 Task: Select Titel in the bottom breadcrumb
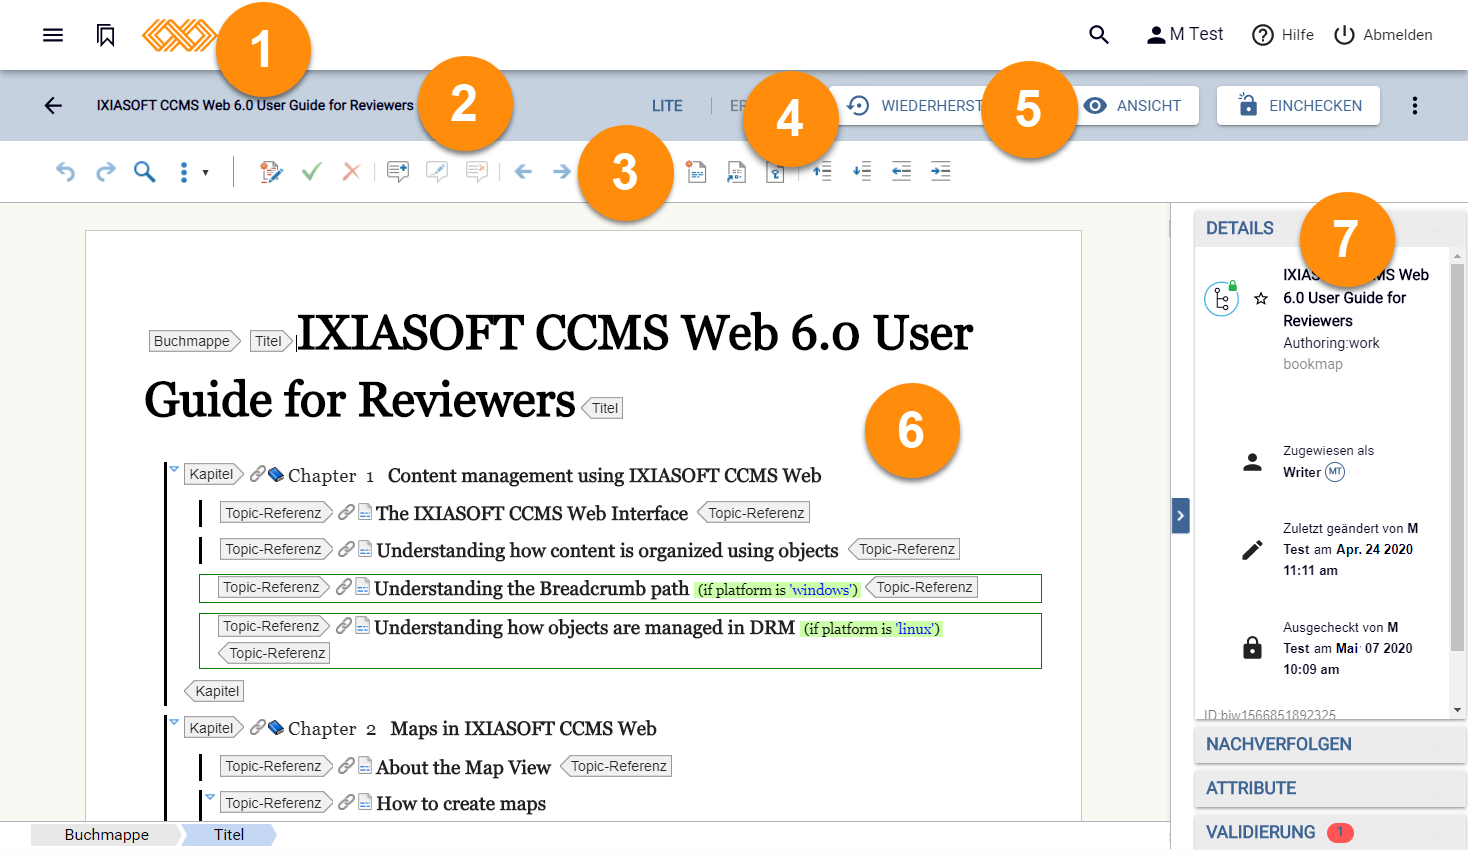pos(229,835)
